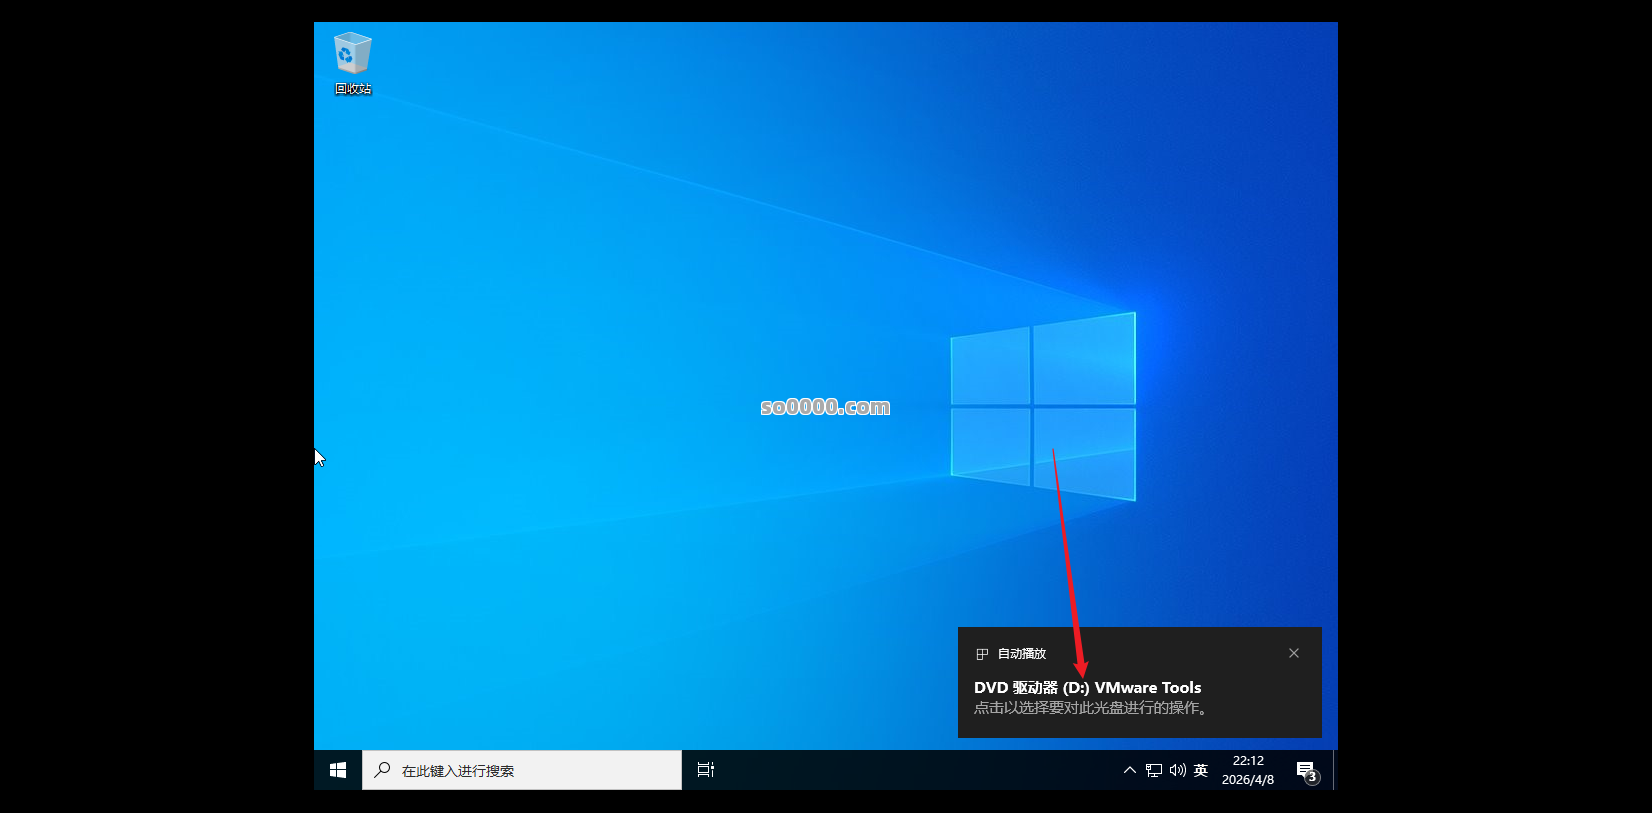Click the magnifier icon in the search box
Screen dimensions: 1652x813
point(382,770)
